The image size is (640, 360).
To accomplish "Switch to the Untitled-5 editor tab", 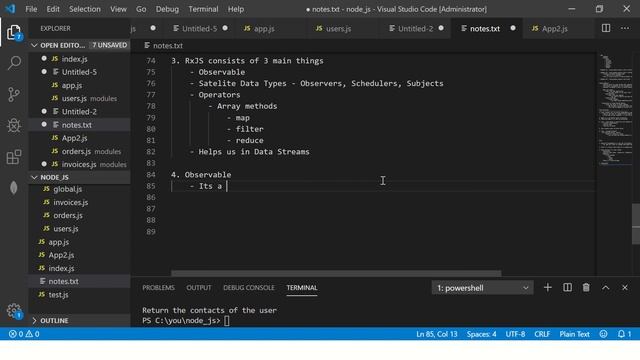I will point(199,28).
